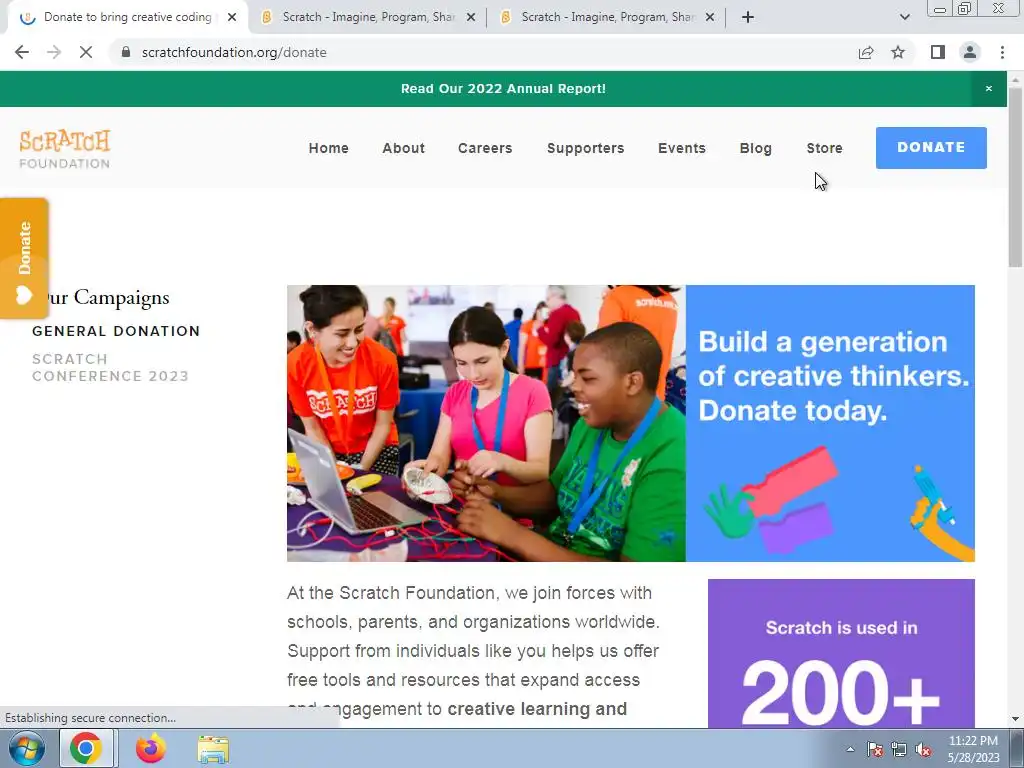Click the muted volume tray icon

pyautogui.click(x=923, y=750)
